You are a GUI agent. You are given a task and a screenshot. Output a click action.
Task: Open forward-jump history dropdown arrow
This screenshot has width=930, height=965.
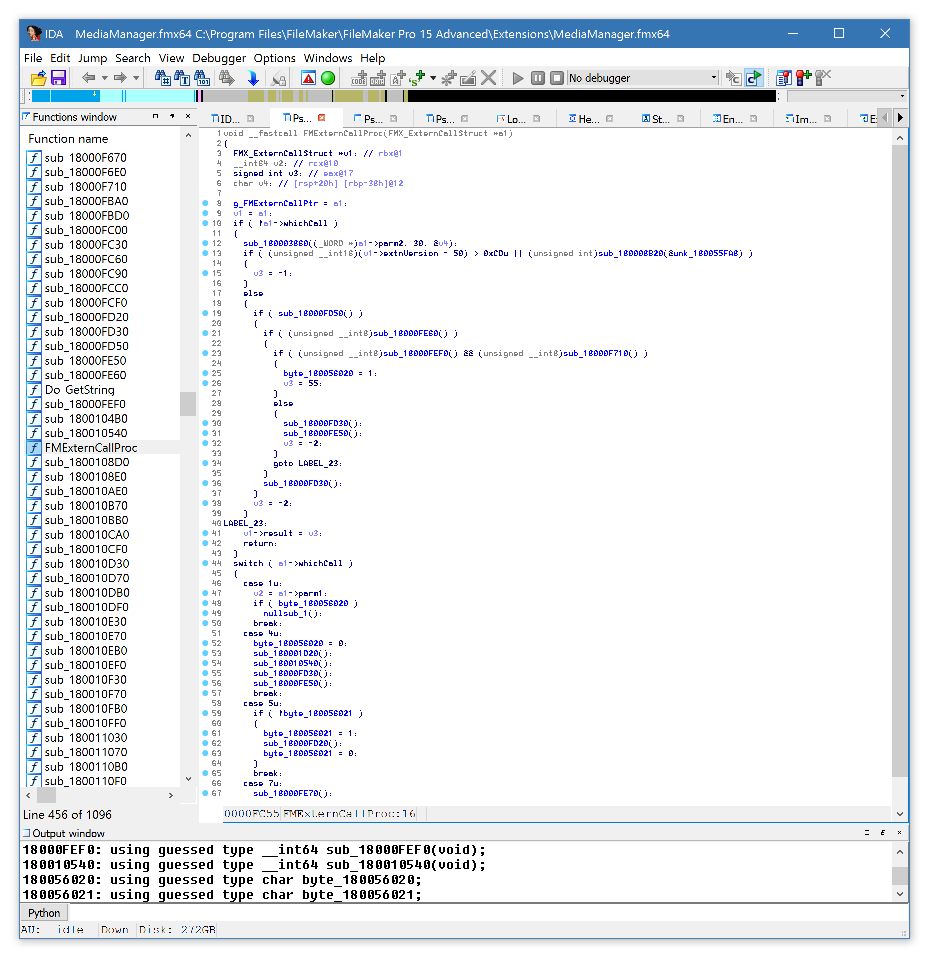pos(136,78)
